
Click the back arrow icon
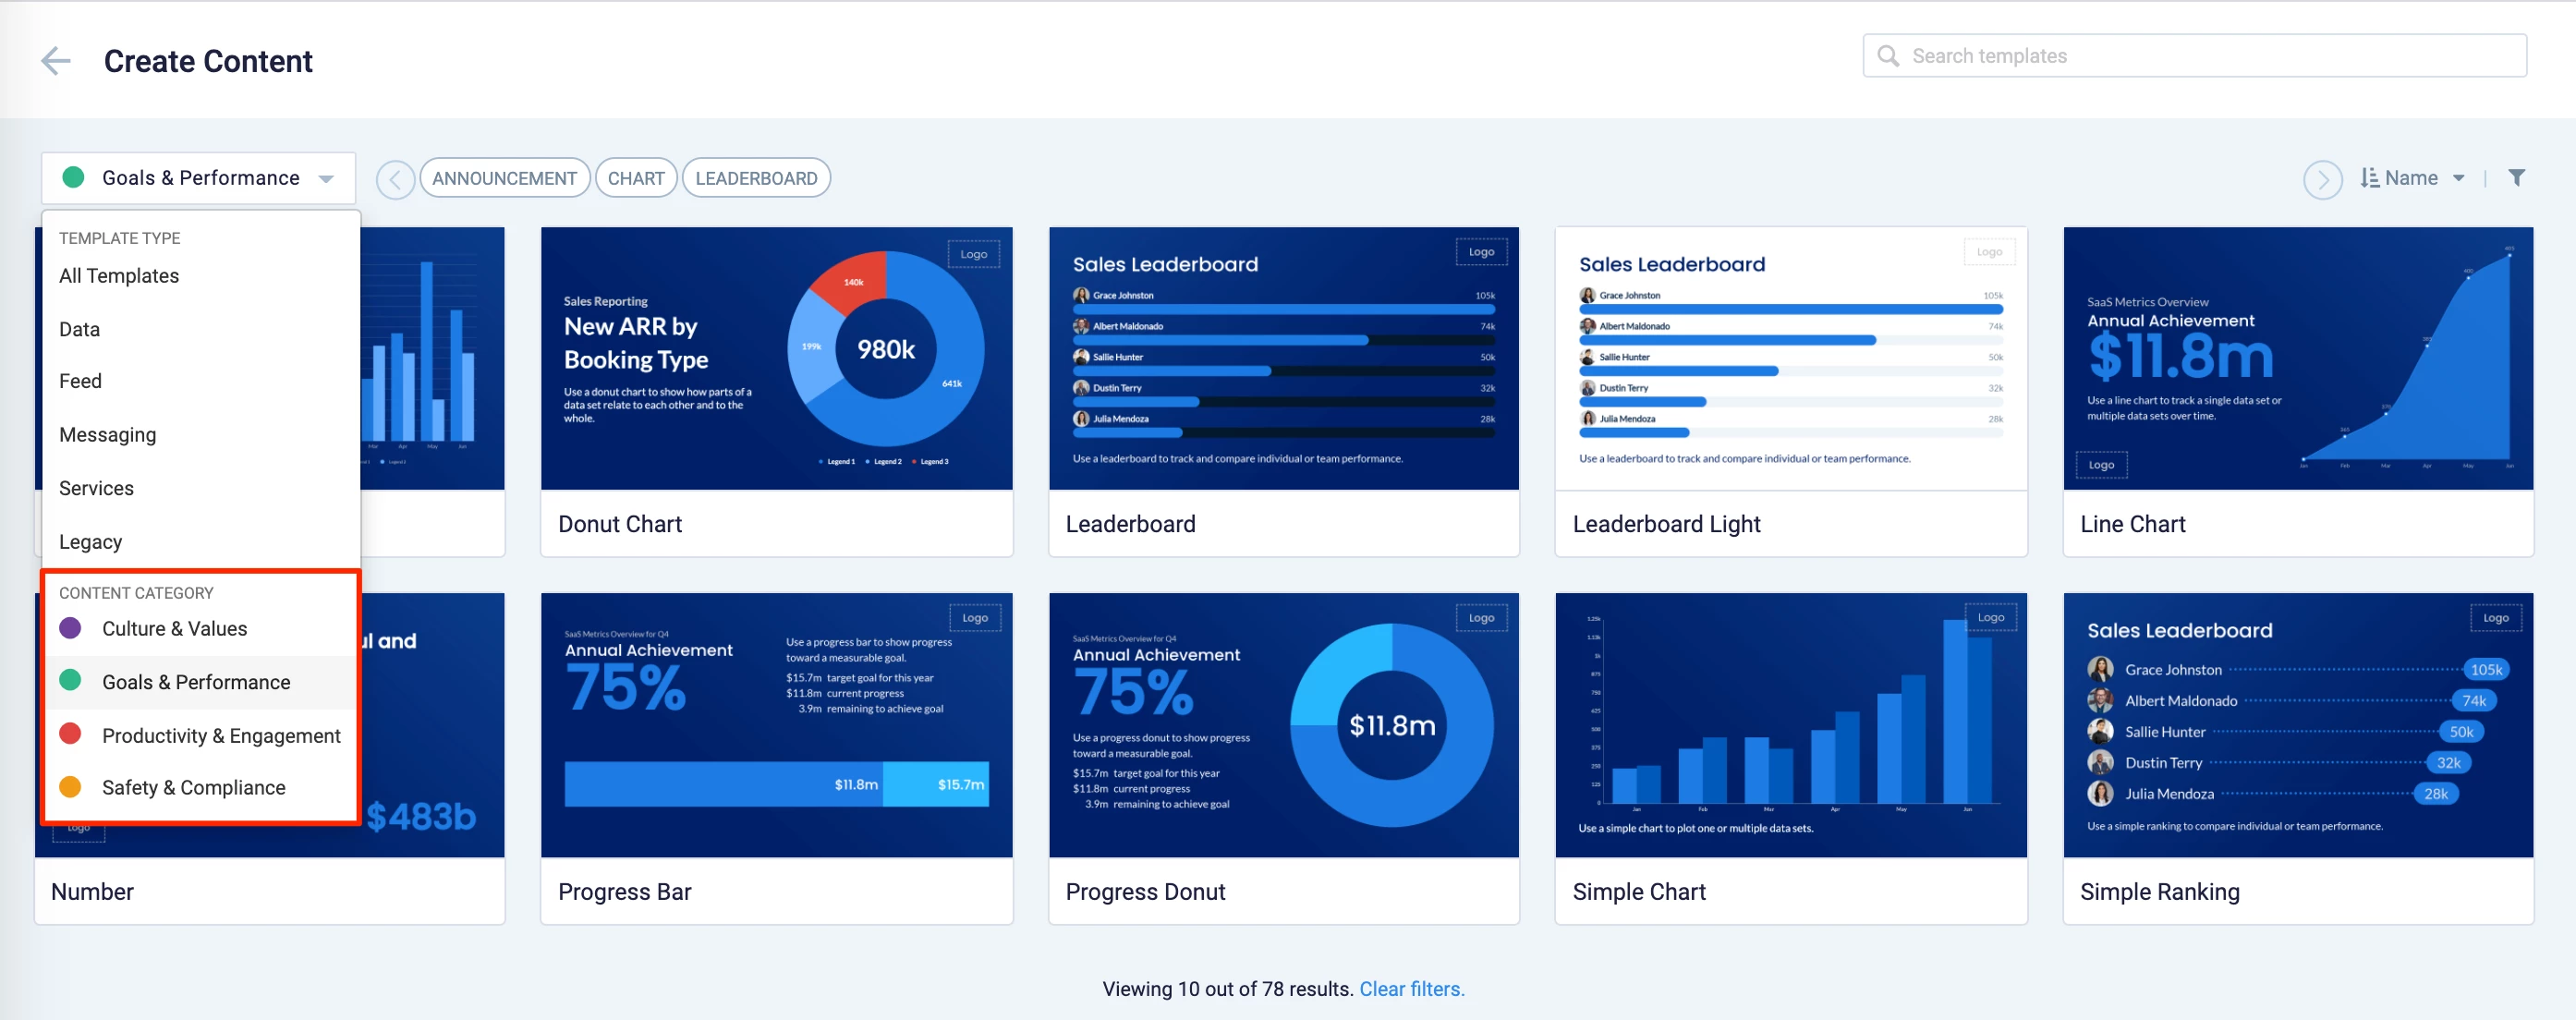(56, 61)
